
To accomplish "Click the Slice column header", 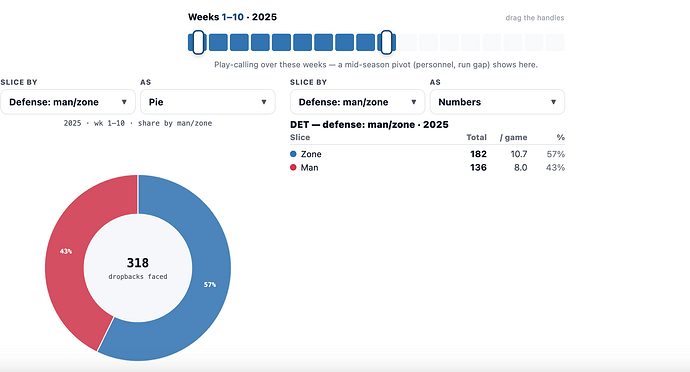I will [300, 137].
